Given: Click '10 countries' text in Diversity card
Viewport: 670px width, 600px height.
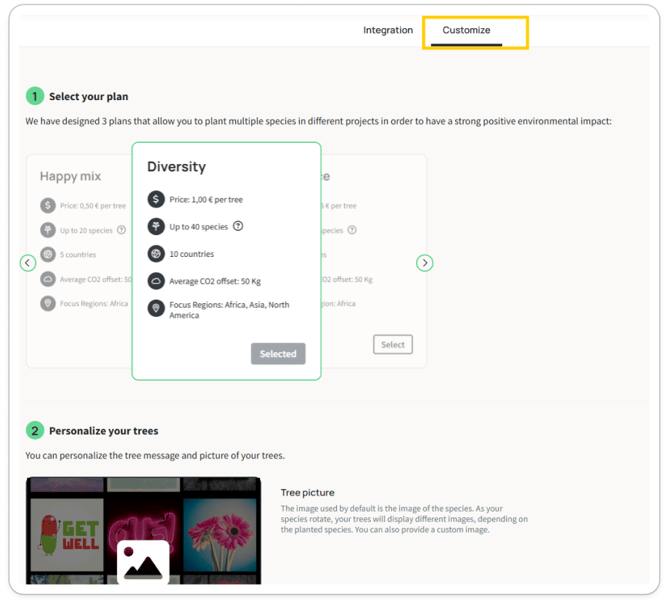Looking at the screenshot, I should click(x=191, y=254).
